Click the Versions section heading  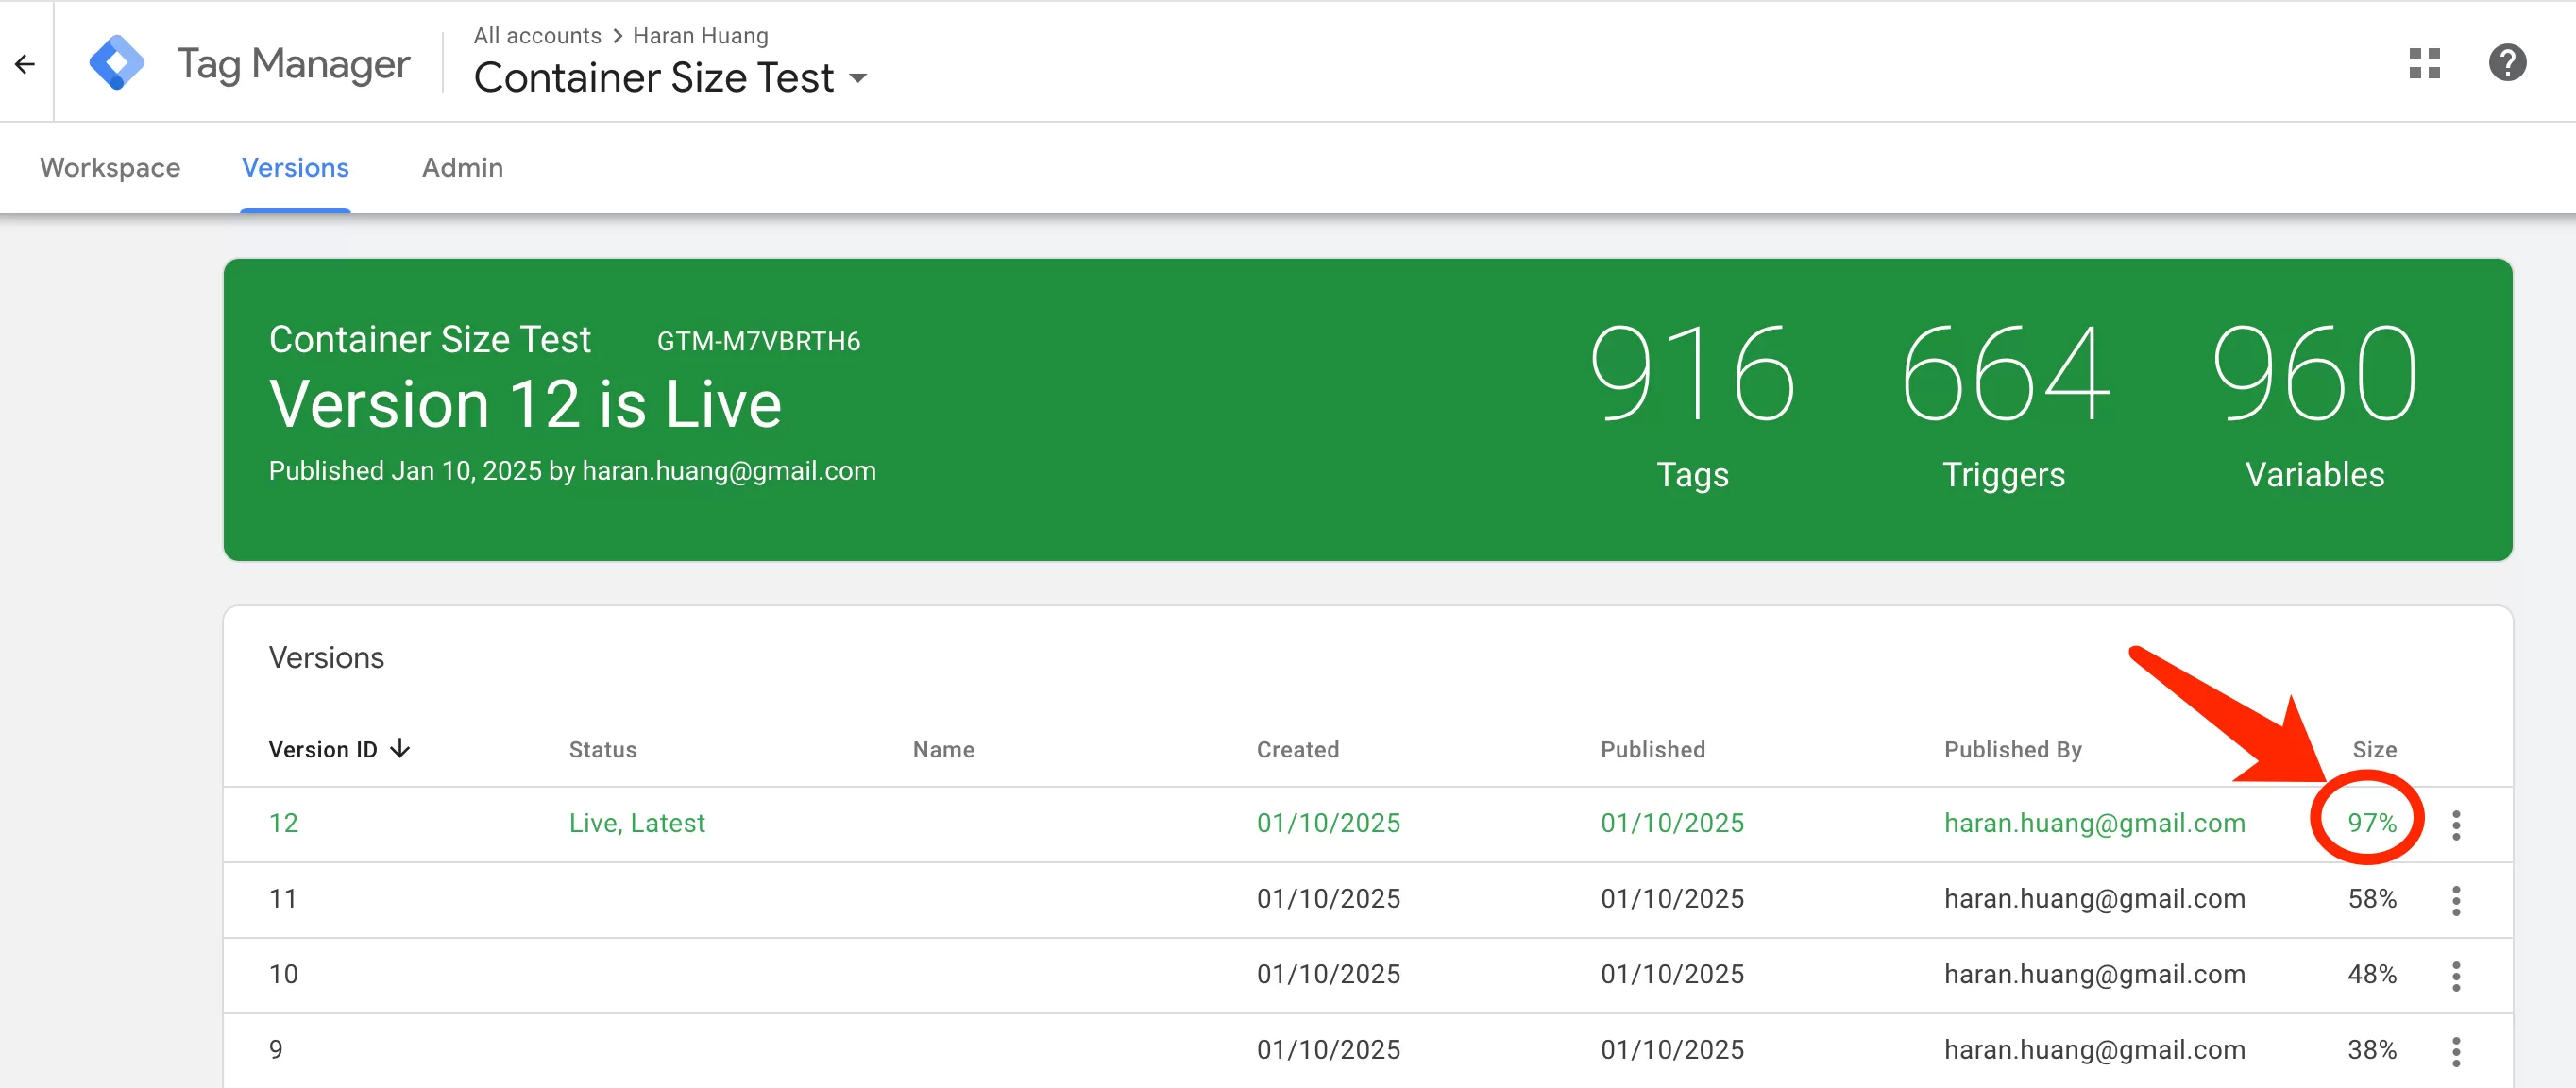[x=326, y=657]
